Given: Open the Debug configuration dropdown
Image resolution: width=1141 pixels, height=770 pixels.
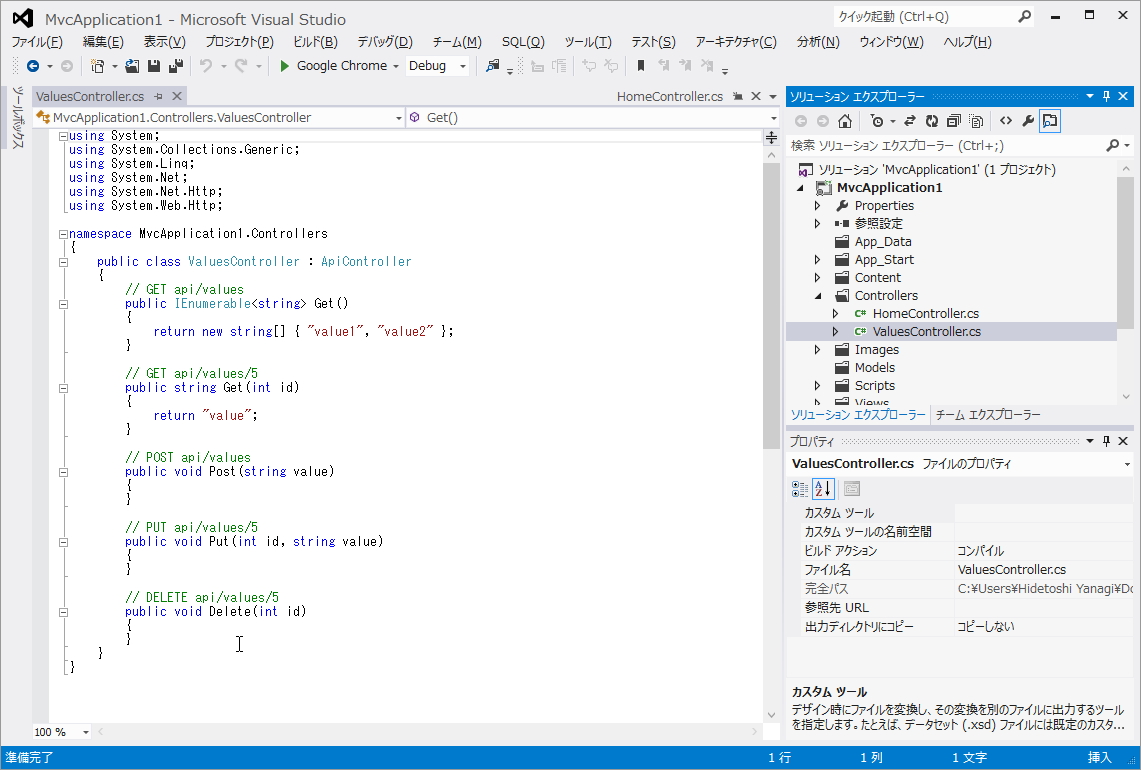Looking at the screenshot, I should pyautogui.click(x=462, y=66).
